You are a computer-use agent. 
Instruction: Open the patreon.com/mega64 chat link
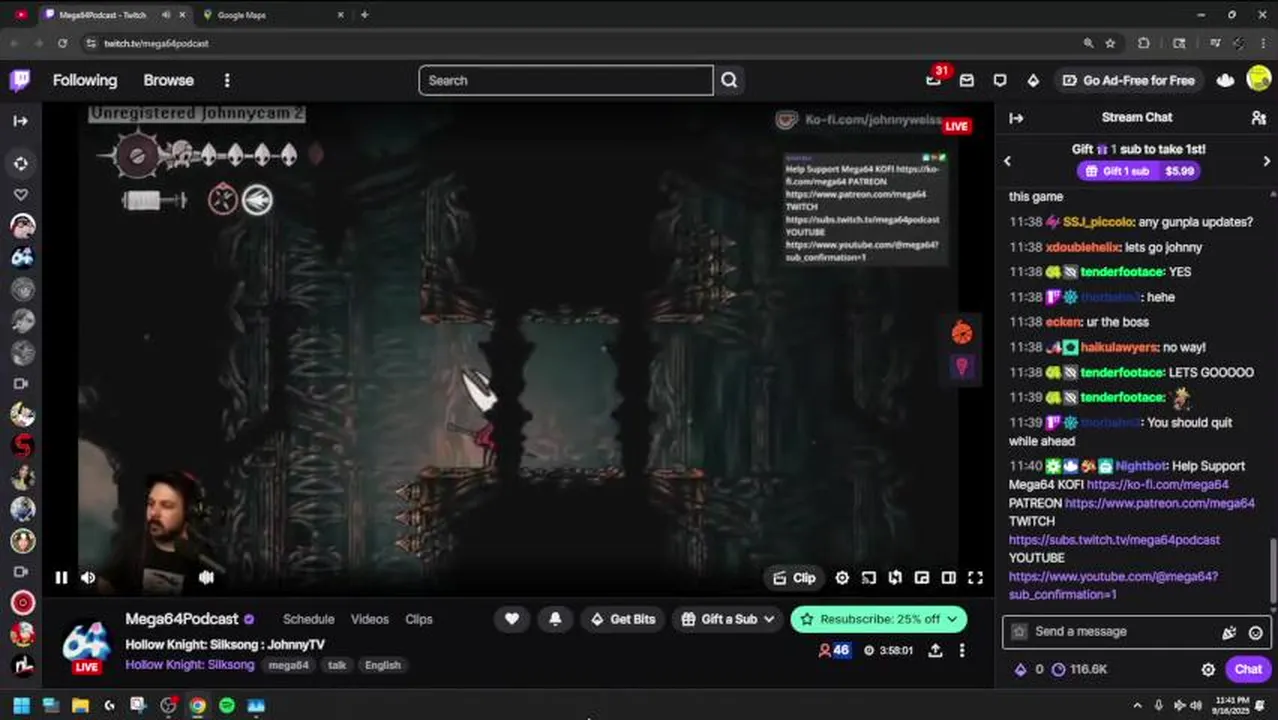[x=1159, y=503]
